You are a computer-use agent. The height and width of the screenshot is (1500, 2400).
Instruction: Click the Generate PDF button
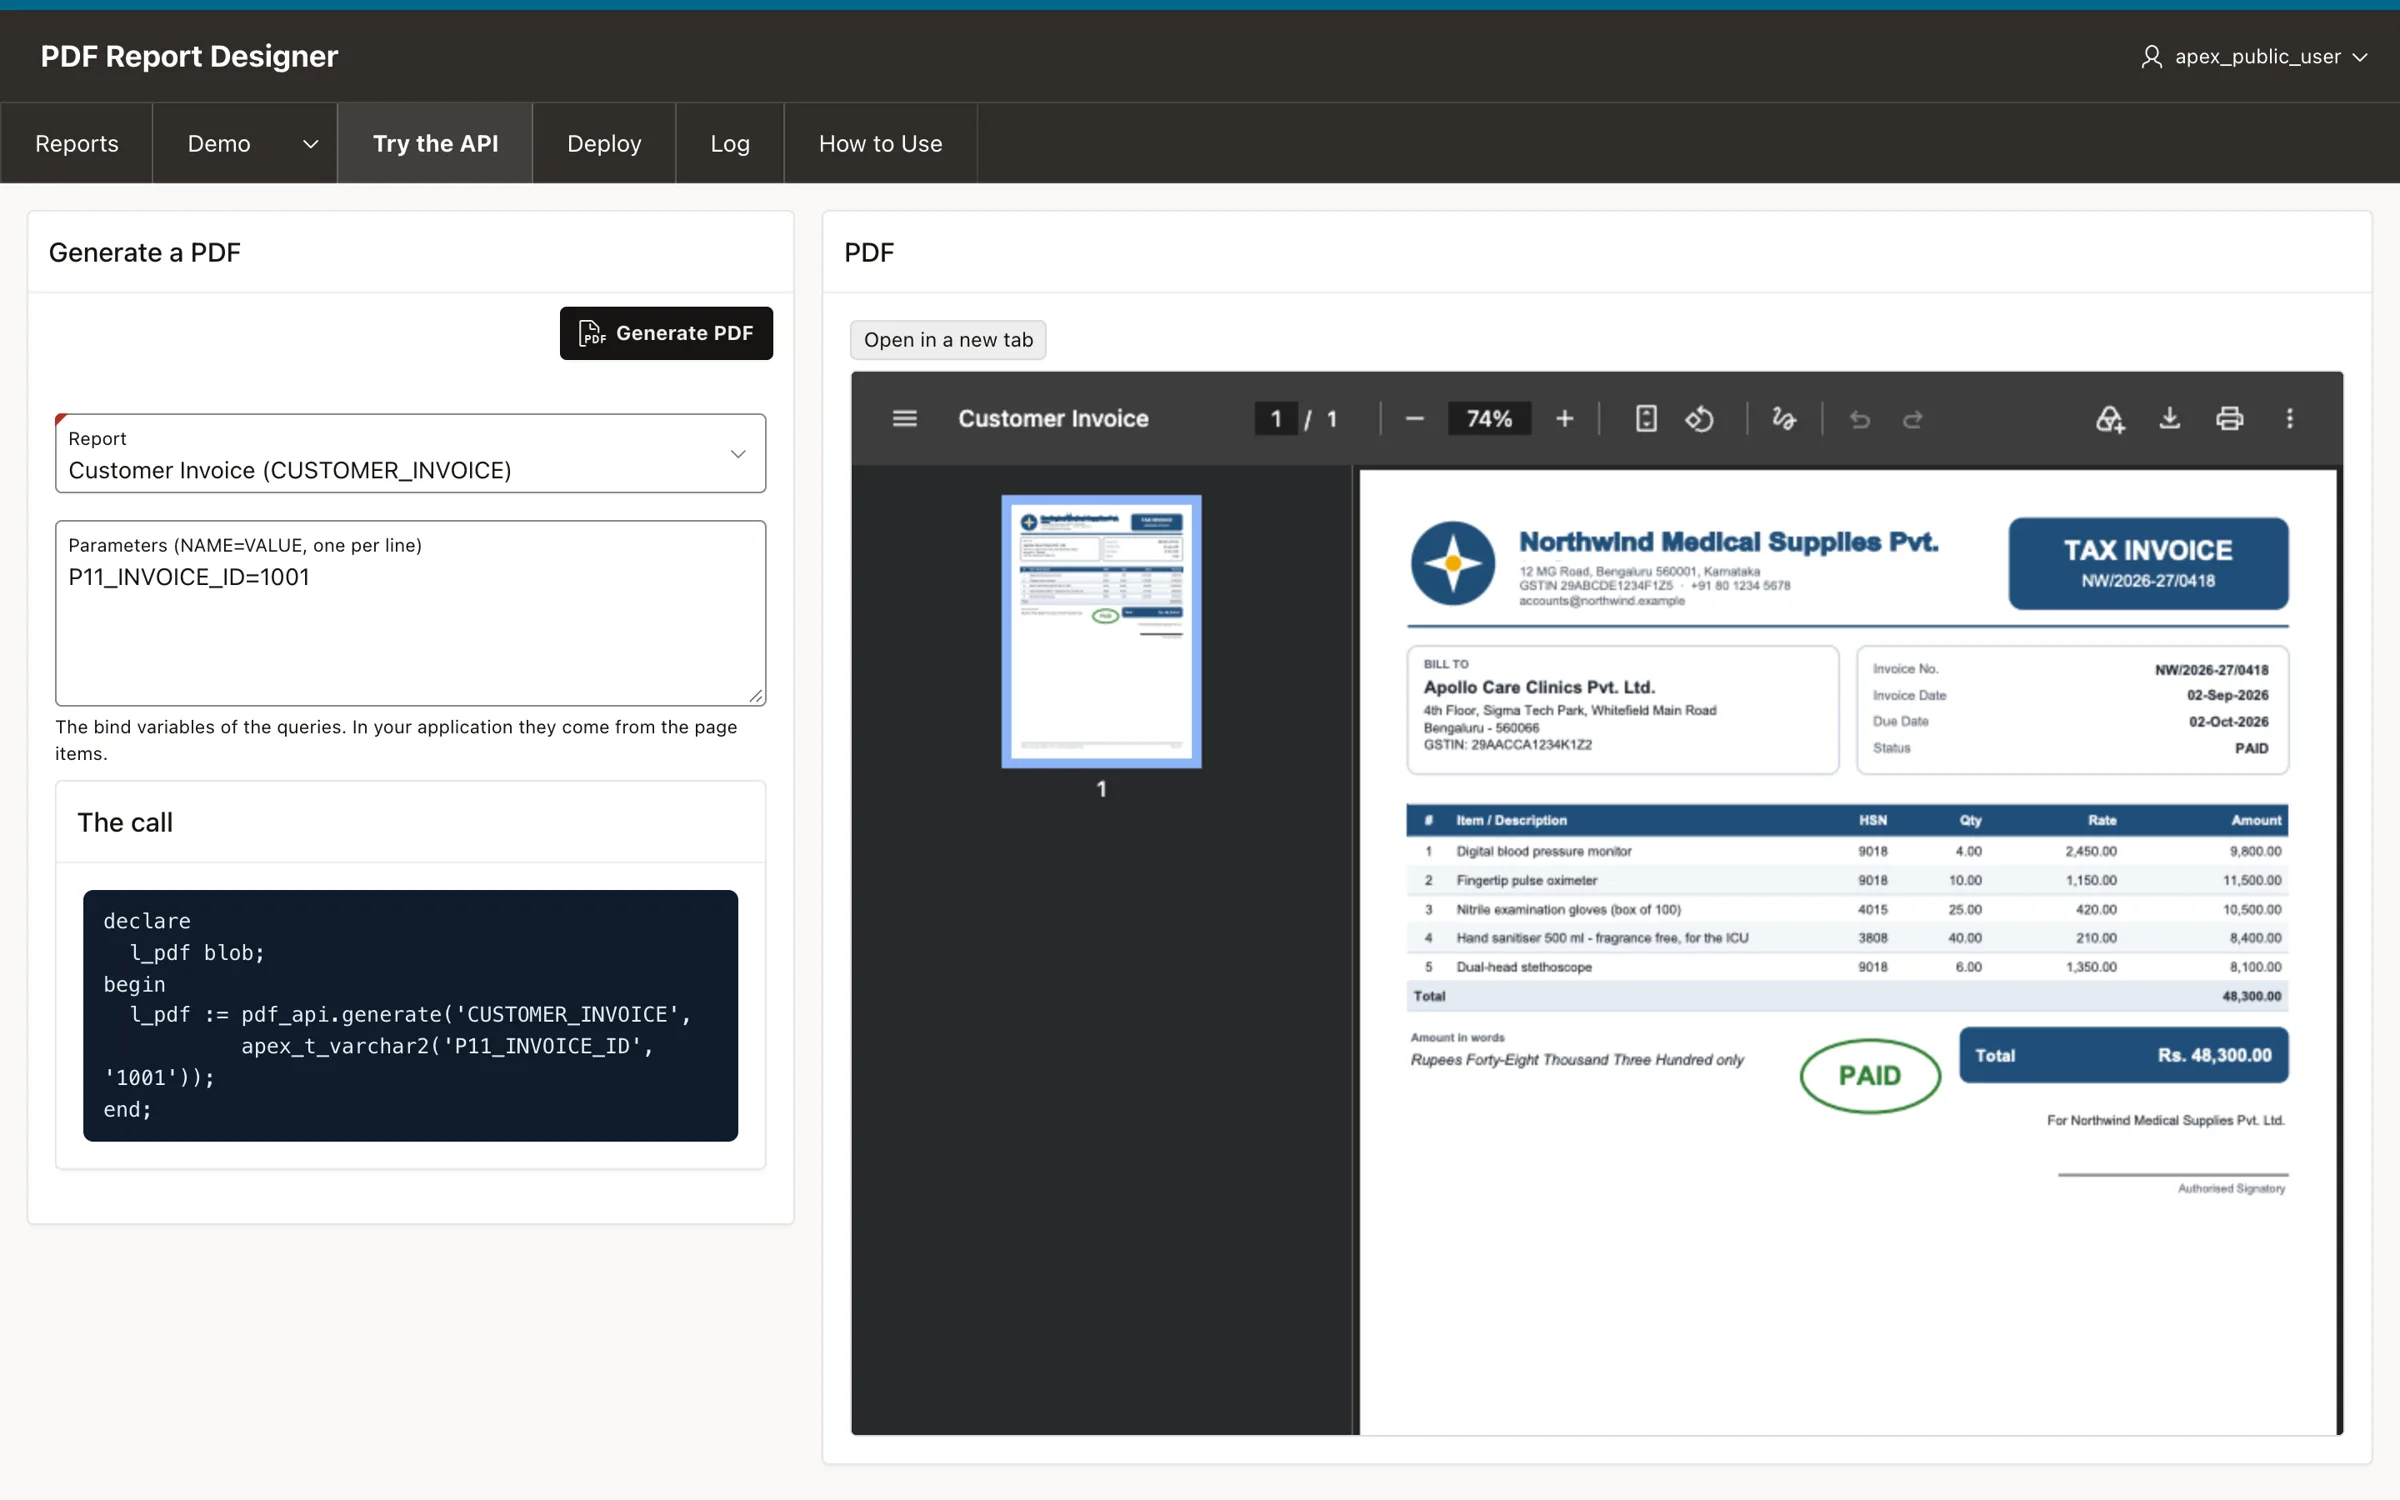pos(666,333)
